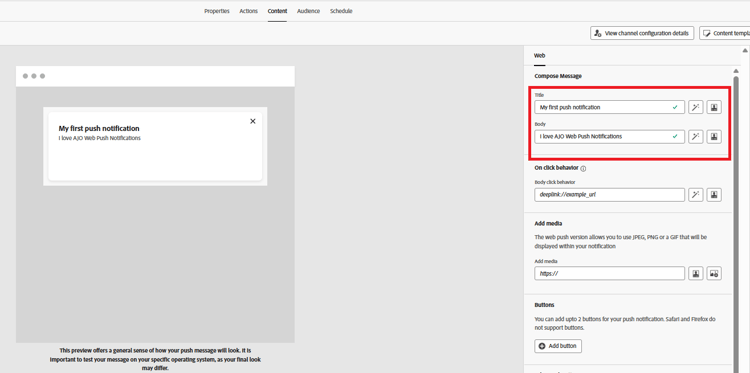Open personalization wand for Body click behavior
750x373 pixels.
(x=695, y=195)
